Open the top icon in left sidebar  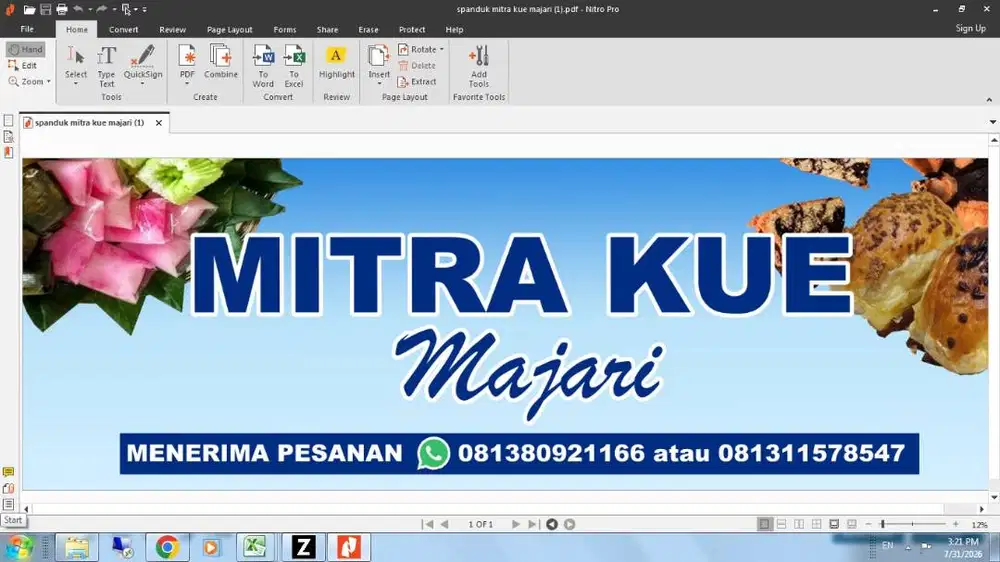click(x=8, y=121)
